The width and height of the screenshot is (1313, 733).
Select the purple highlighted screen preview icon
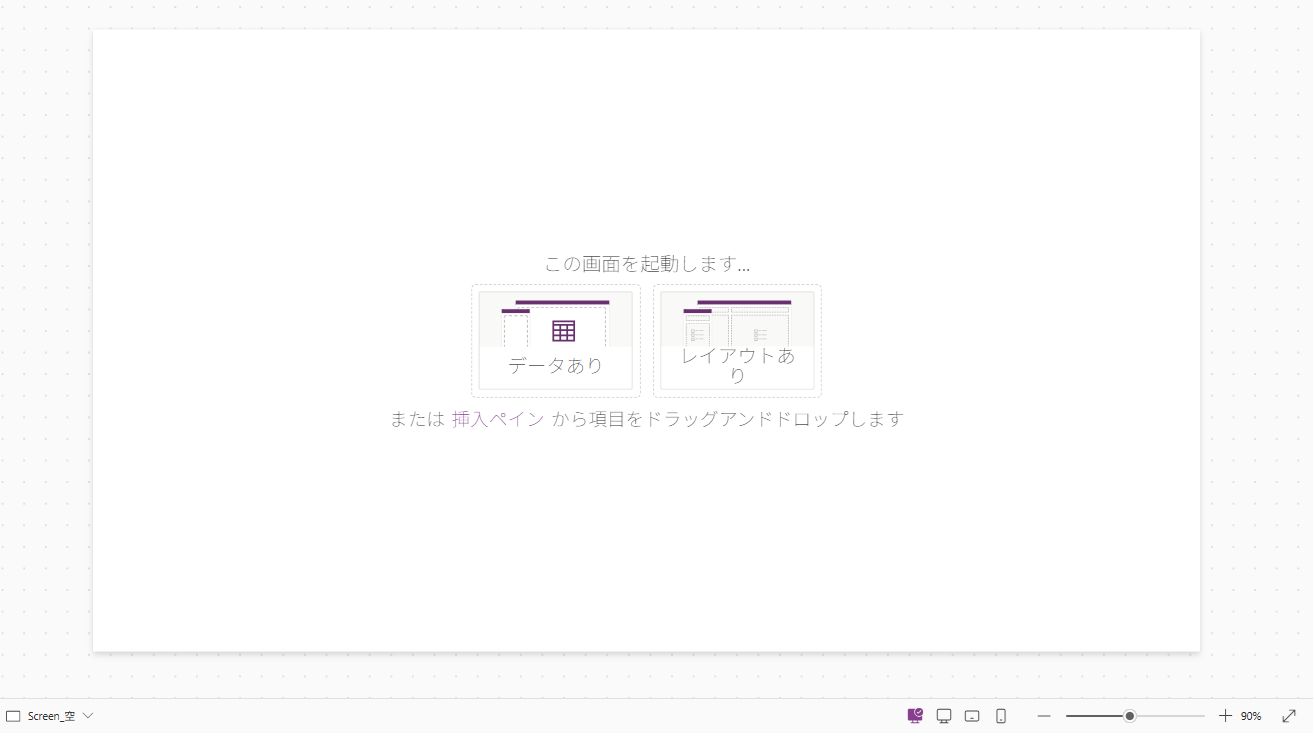(913, 715)
